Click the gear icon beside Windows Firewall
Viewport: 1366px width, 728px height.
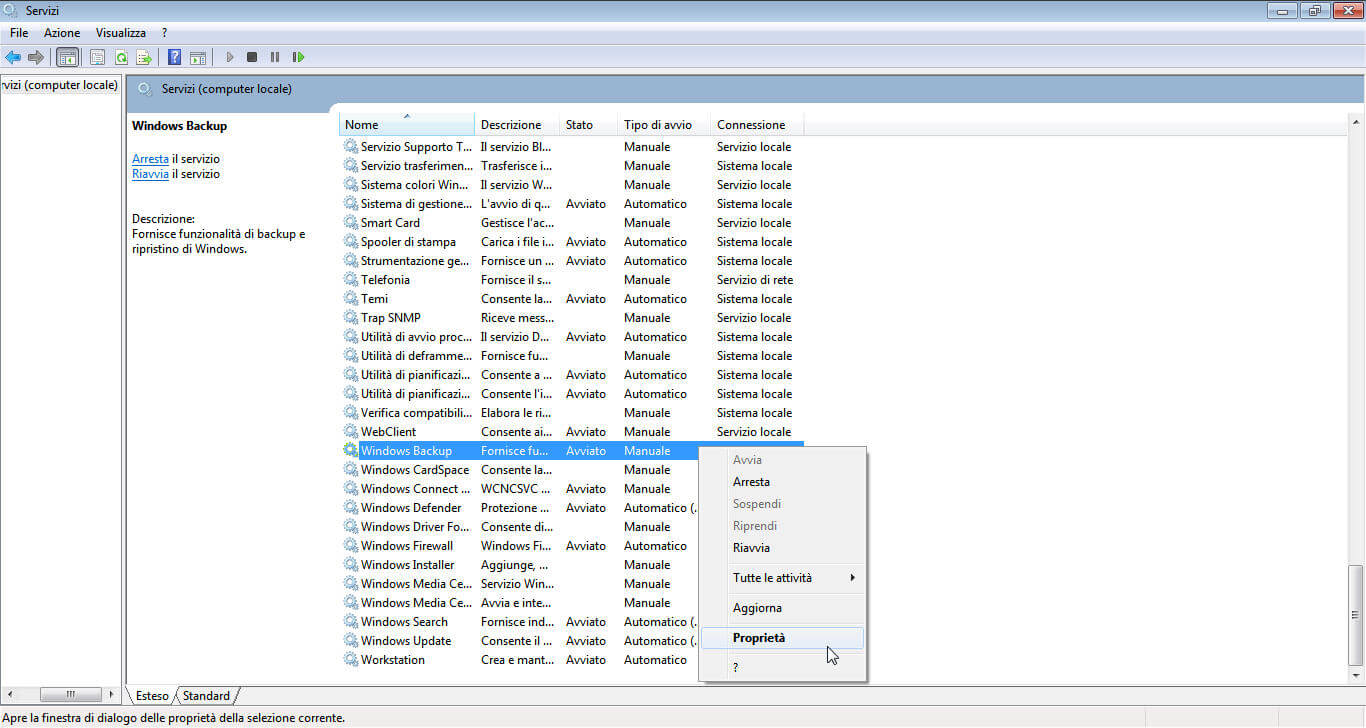tap(351, 546)
